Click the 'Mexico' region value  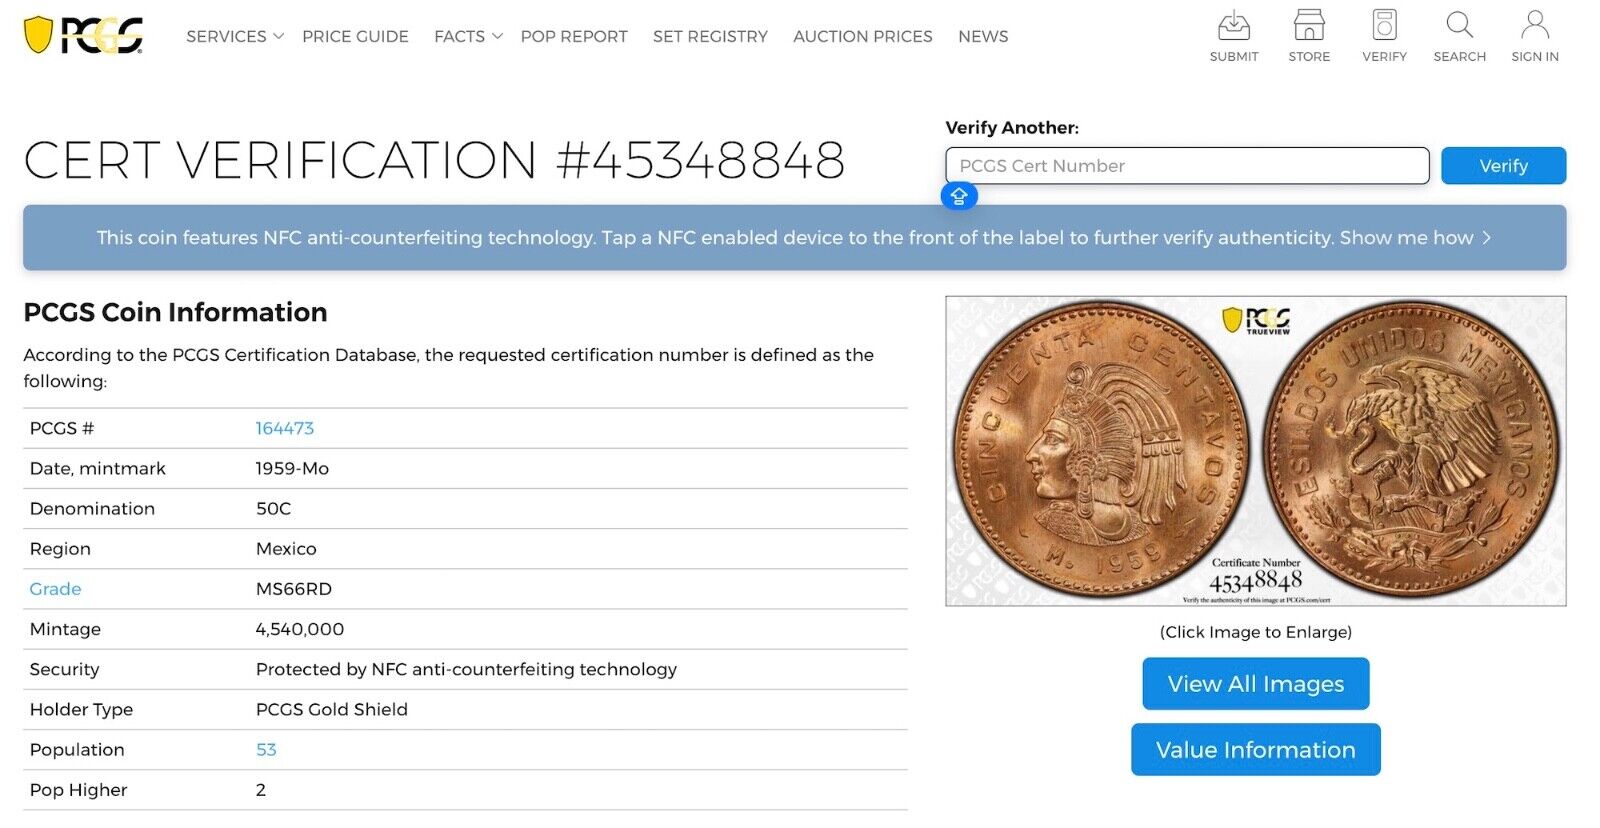286,549
